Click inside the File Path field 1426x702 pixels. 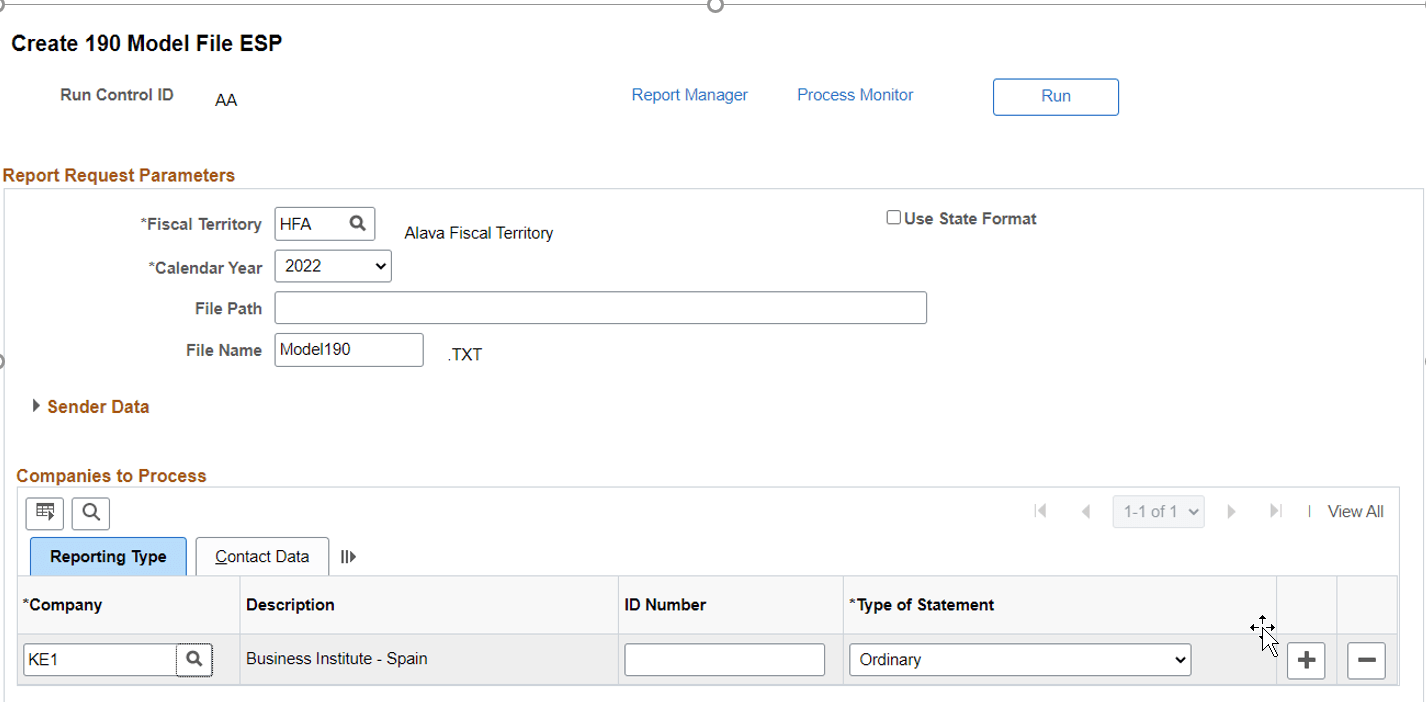pyautogui.click(x=600, y=307)
